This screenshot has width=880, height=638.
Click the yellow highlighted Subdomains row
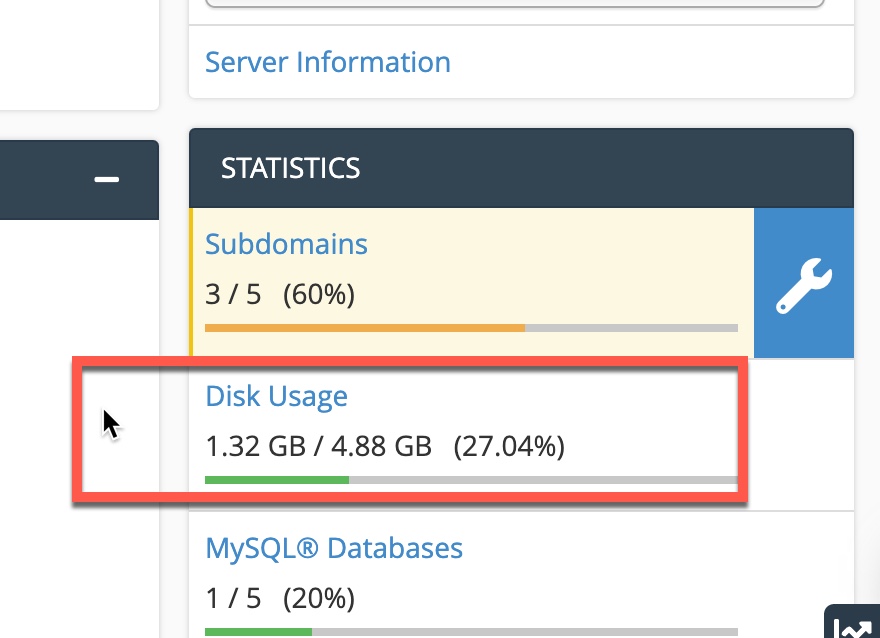(x=471, y=283)
